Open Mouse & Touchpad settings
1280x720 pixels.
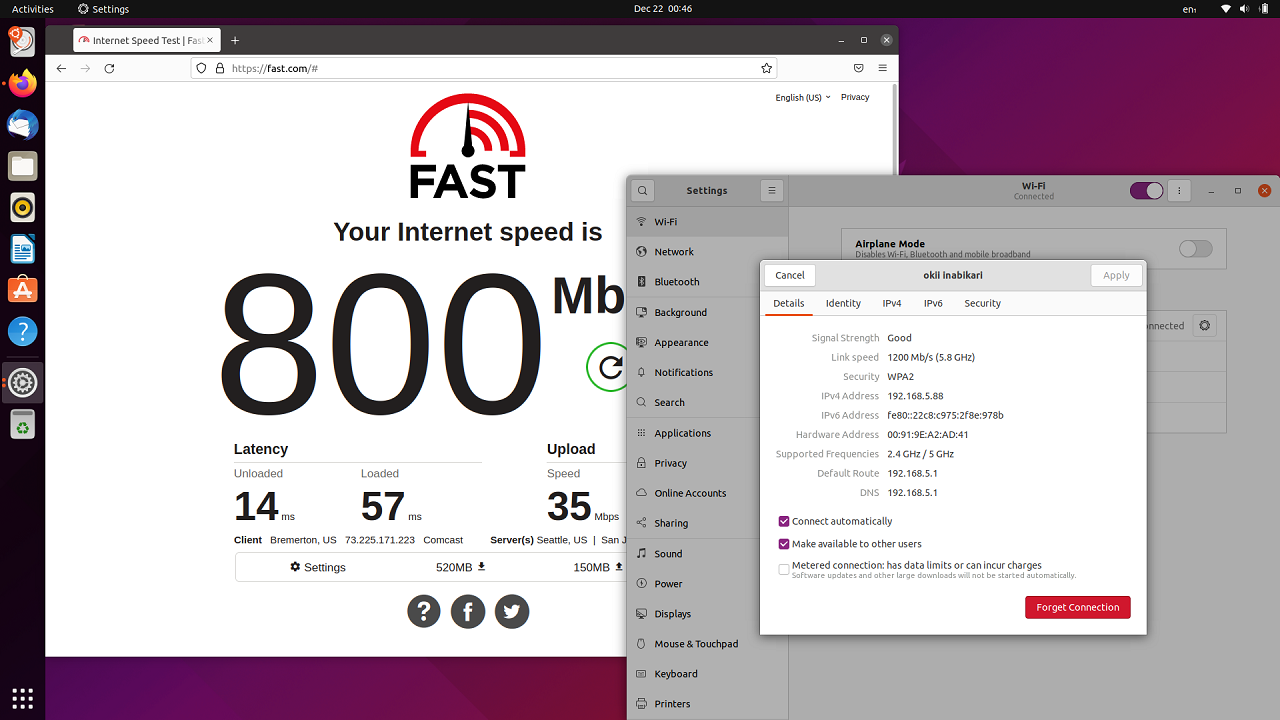tap(708, 644)
